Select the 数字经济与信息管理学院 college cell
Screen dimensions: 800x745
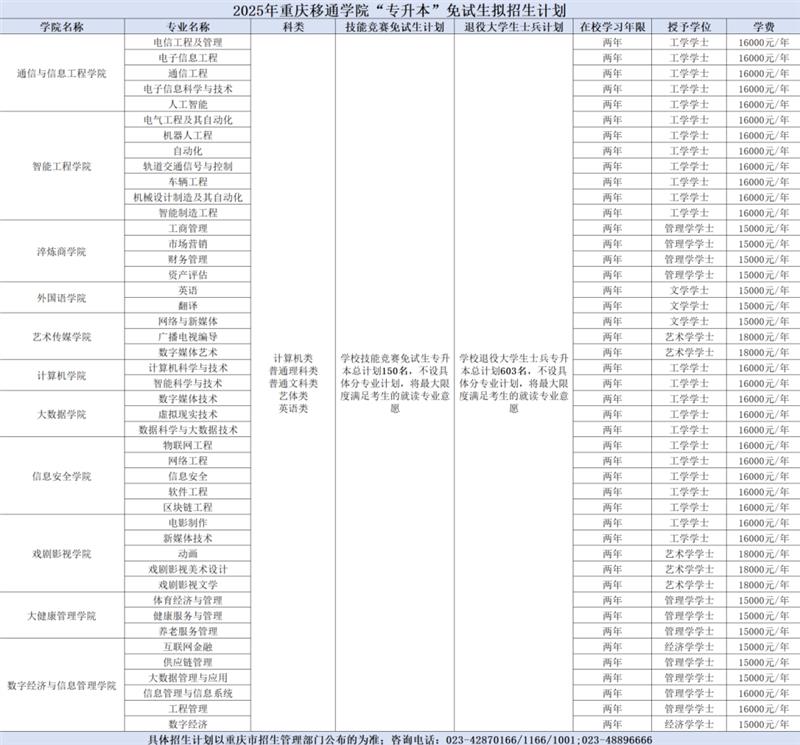(62, 685)
